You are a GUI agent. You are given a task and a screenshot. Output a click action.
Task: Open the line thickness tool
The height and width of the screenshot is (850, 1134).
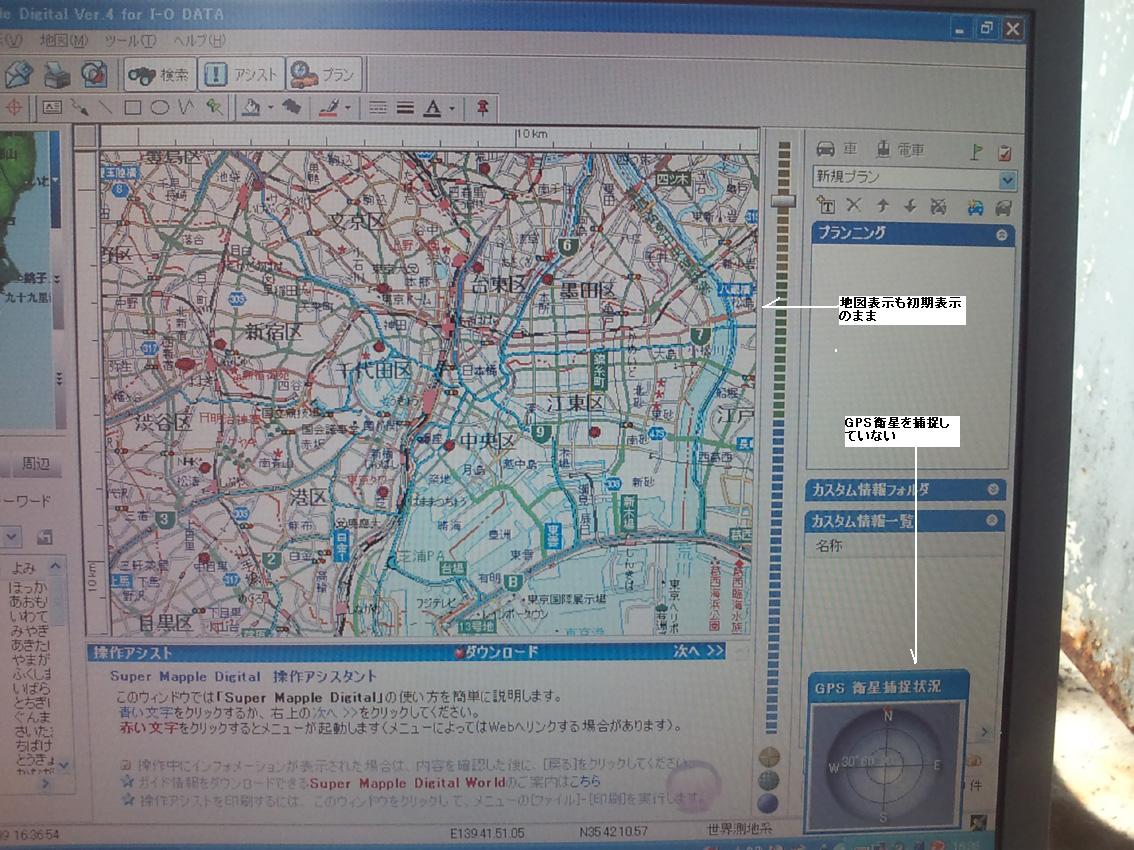405,109
